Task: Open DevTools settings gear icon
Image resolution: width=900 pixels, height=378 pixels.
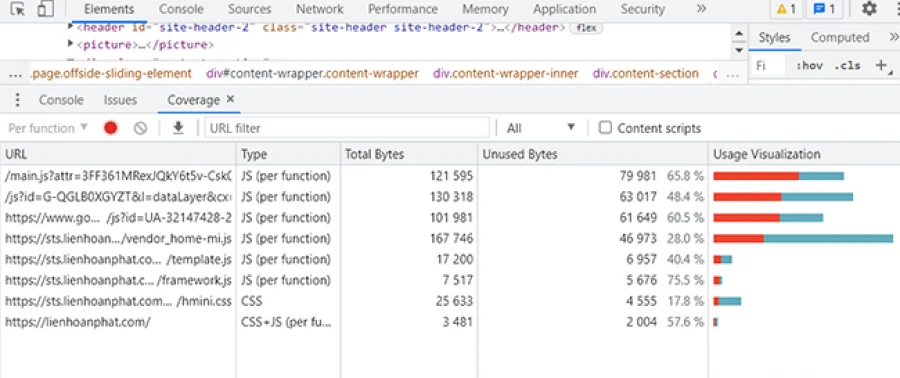Action: [x=870, y=9]
